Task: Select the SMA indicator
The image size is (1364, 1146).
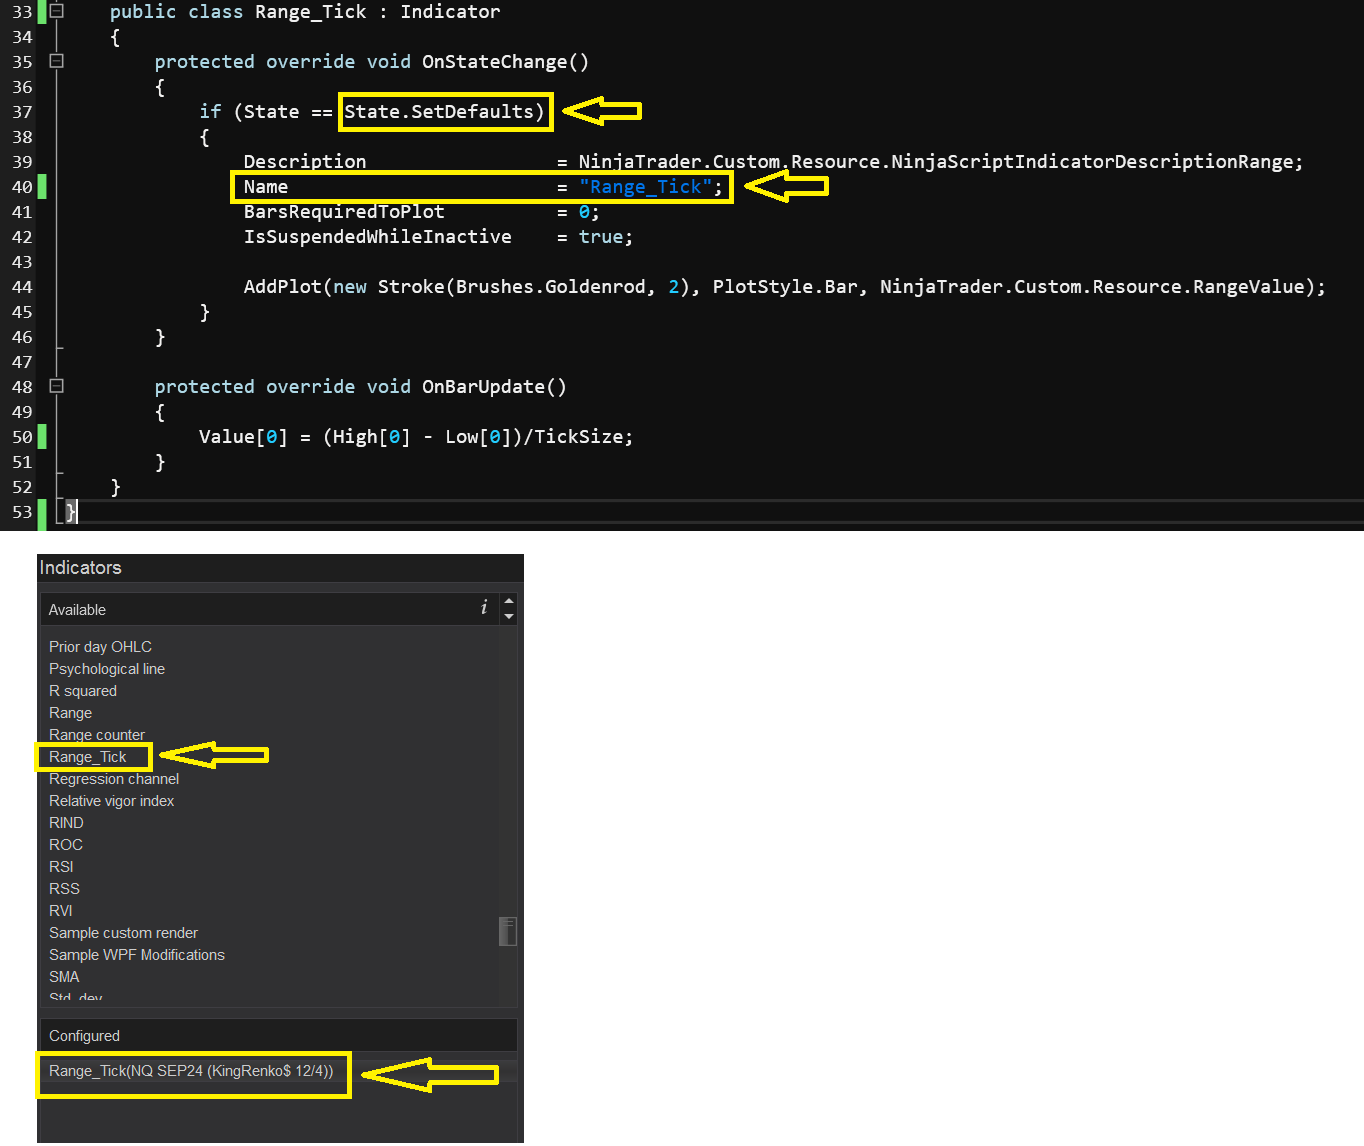Action: [x=64, y=977]
